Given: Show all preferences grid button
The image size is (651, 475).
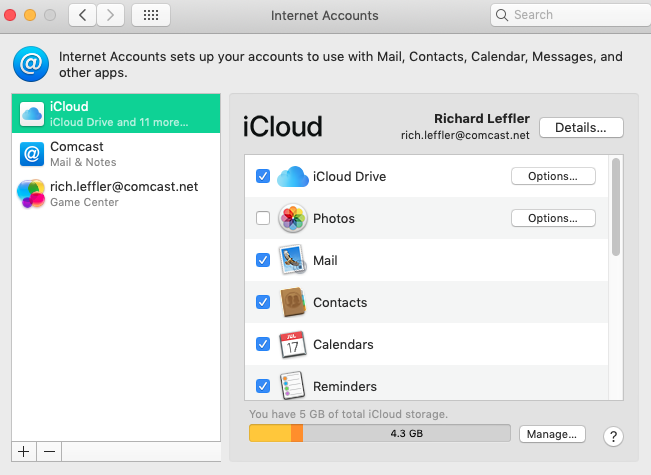Looking at the screenshot, I should (x=150, y=15).
